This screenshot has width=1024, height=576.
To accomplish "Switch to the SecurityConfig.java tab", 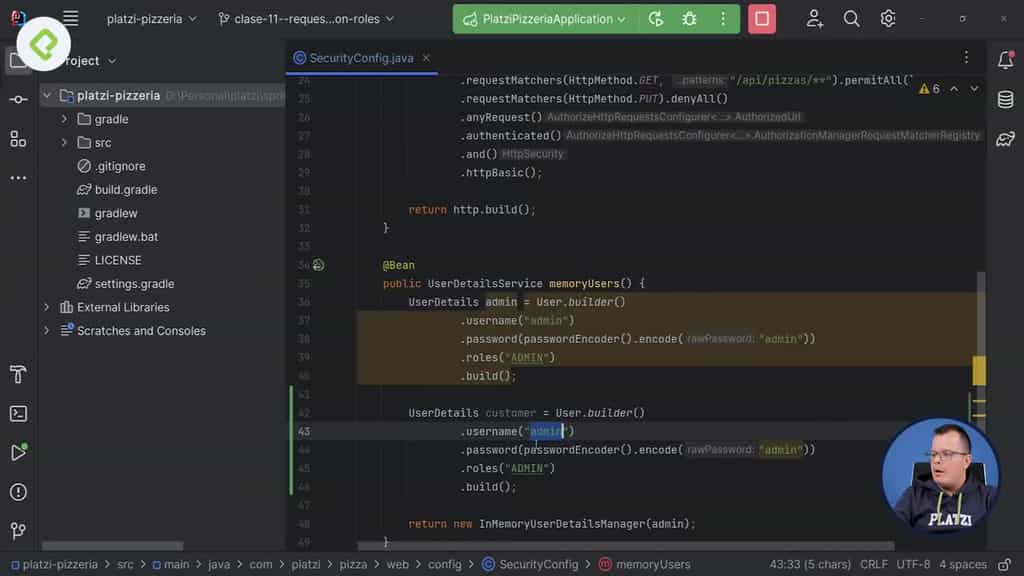I will tap(361, 58).
